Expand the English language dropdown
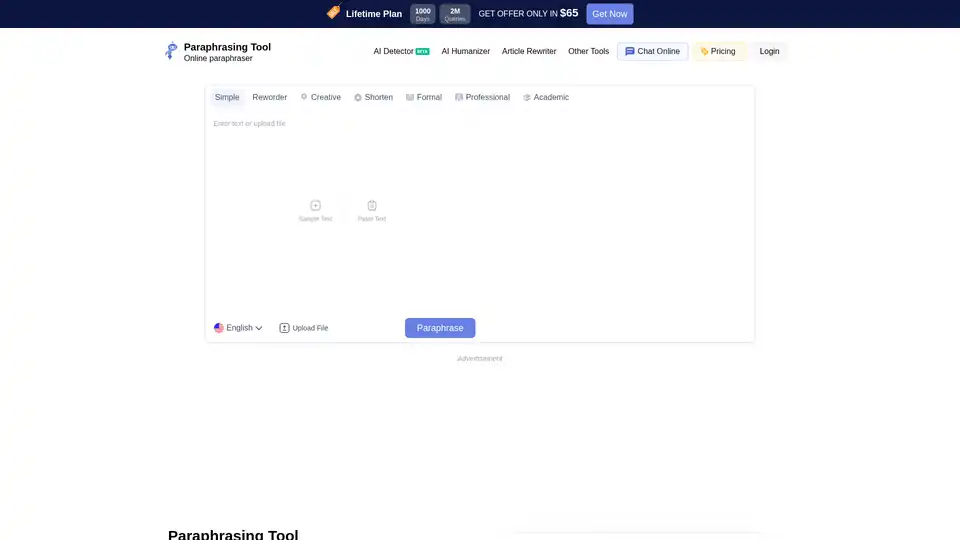The width and height of the screenshot is (960, 540). point(239,328)
